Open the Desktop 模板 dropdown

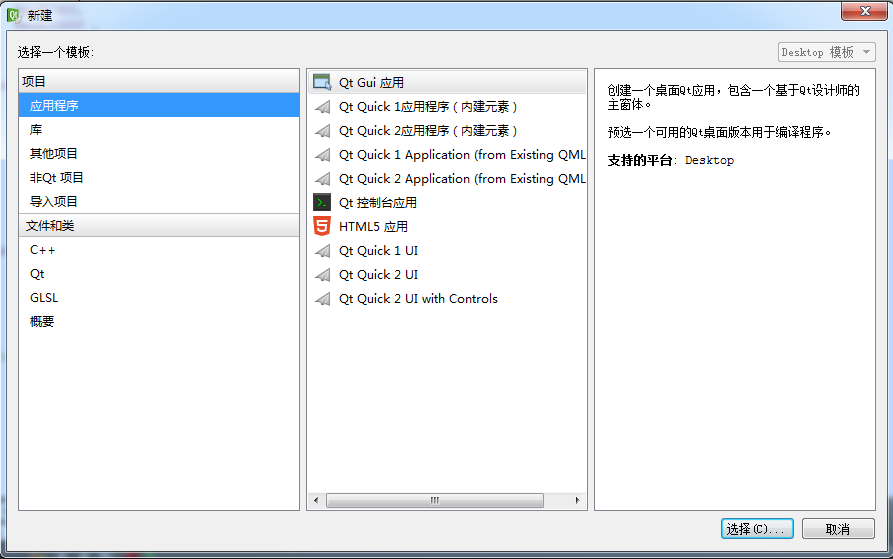point(826,52)
